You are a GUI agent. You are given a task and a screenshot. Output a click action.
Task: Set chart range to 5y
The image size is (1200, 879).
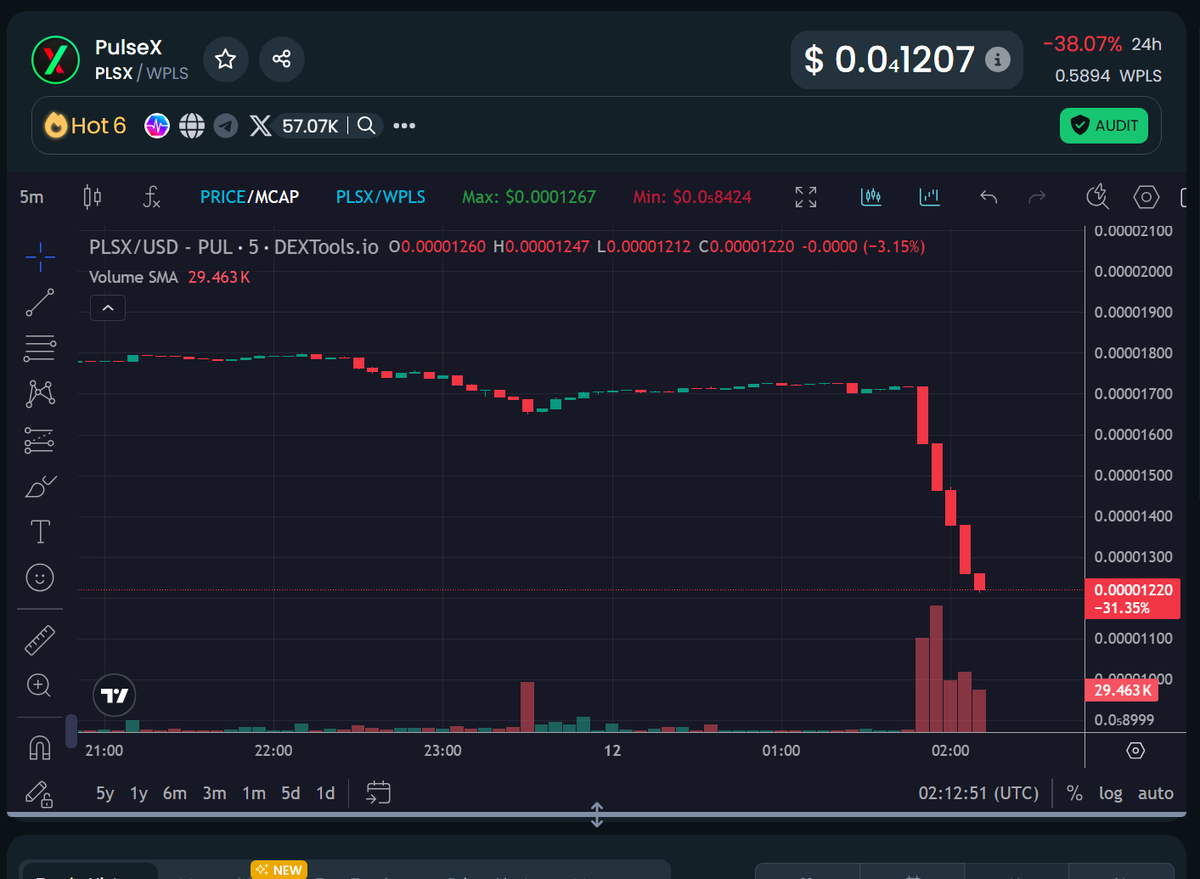click(105, 793)
